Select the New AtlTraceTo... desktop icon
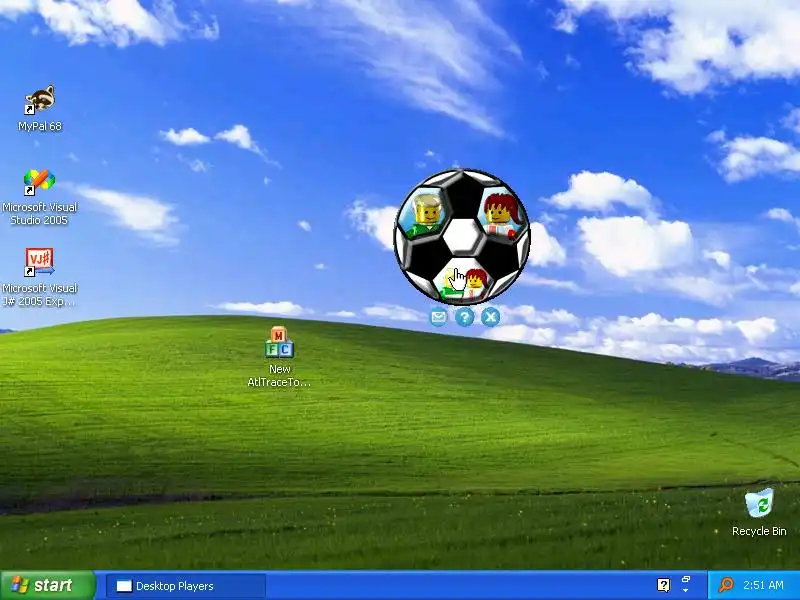This screenshot has height=600, width=800. 279,357
